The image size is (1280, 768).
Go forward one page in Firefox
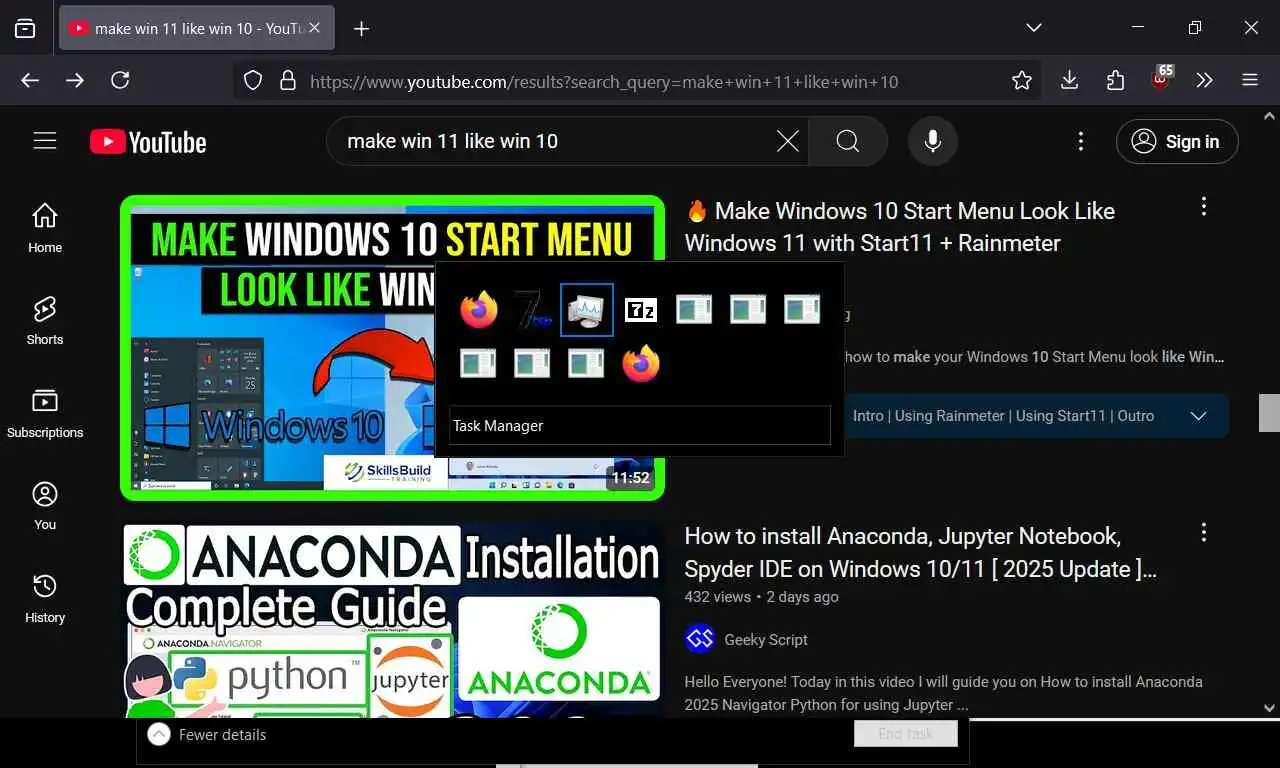(75, 80)
